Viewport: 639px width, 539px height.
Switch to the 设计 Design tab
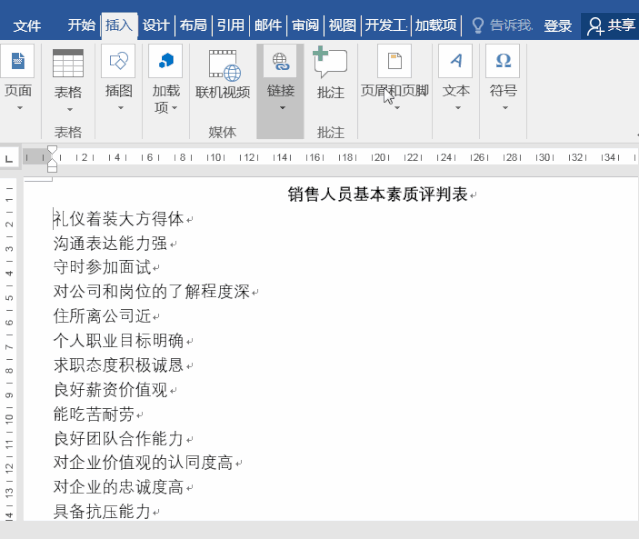pos(156,26)
